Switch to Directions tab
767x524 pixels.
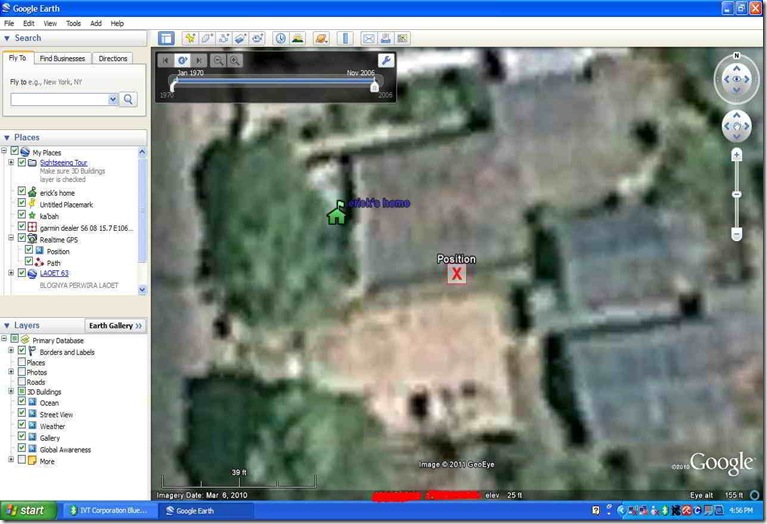click(x=113, y=58)
